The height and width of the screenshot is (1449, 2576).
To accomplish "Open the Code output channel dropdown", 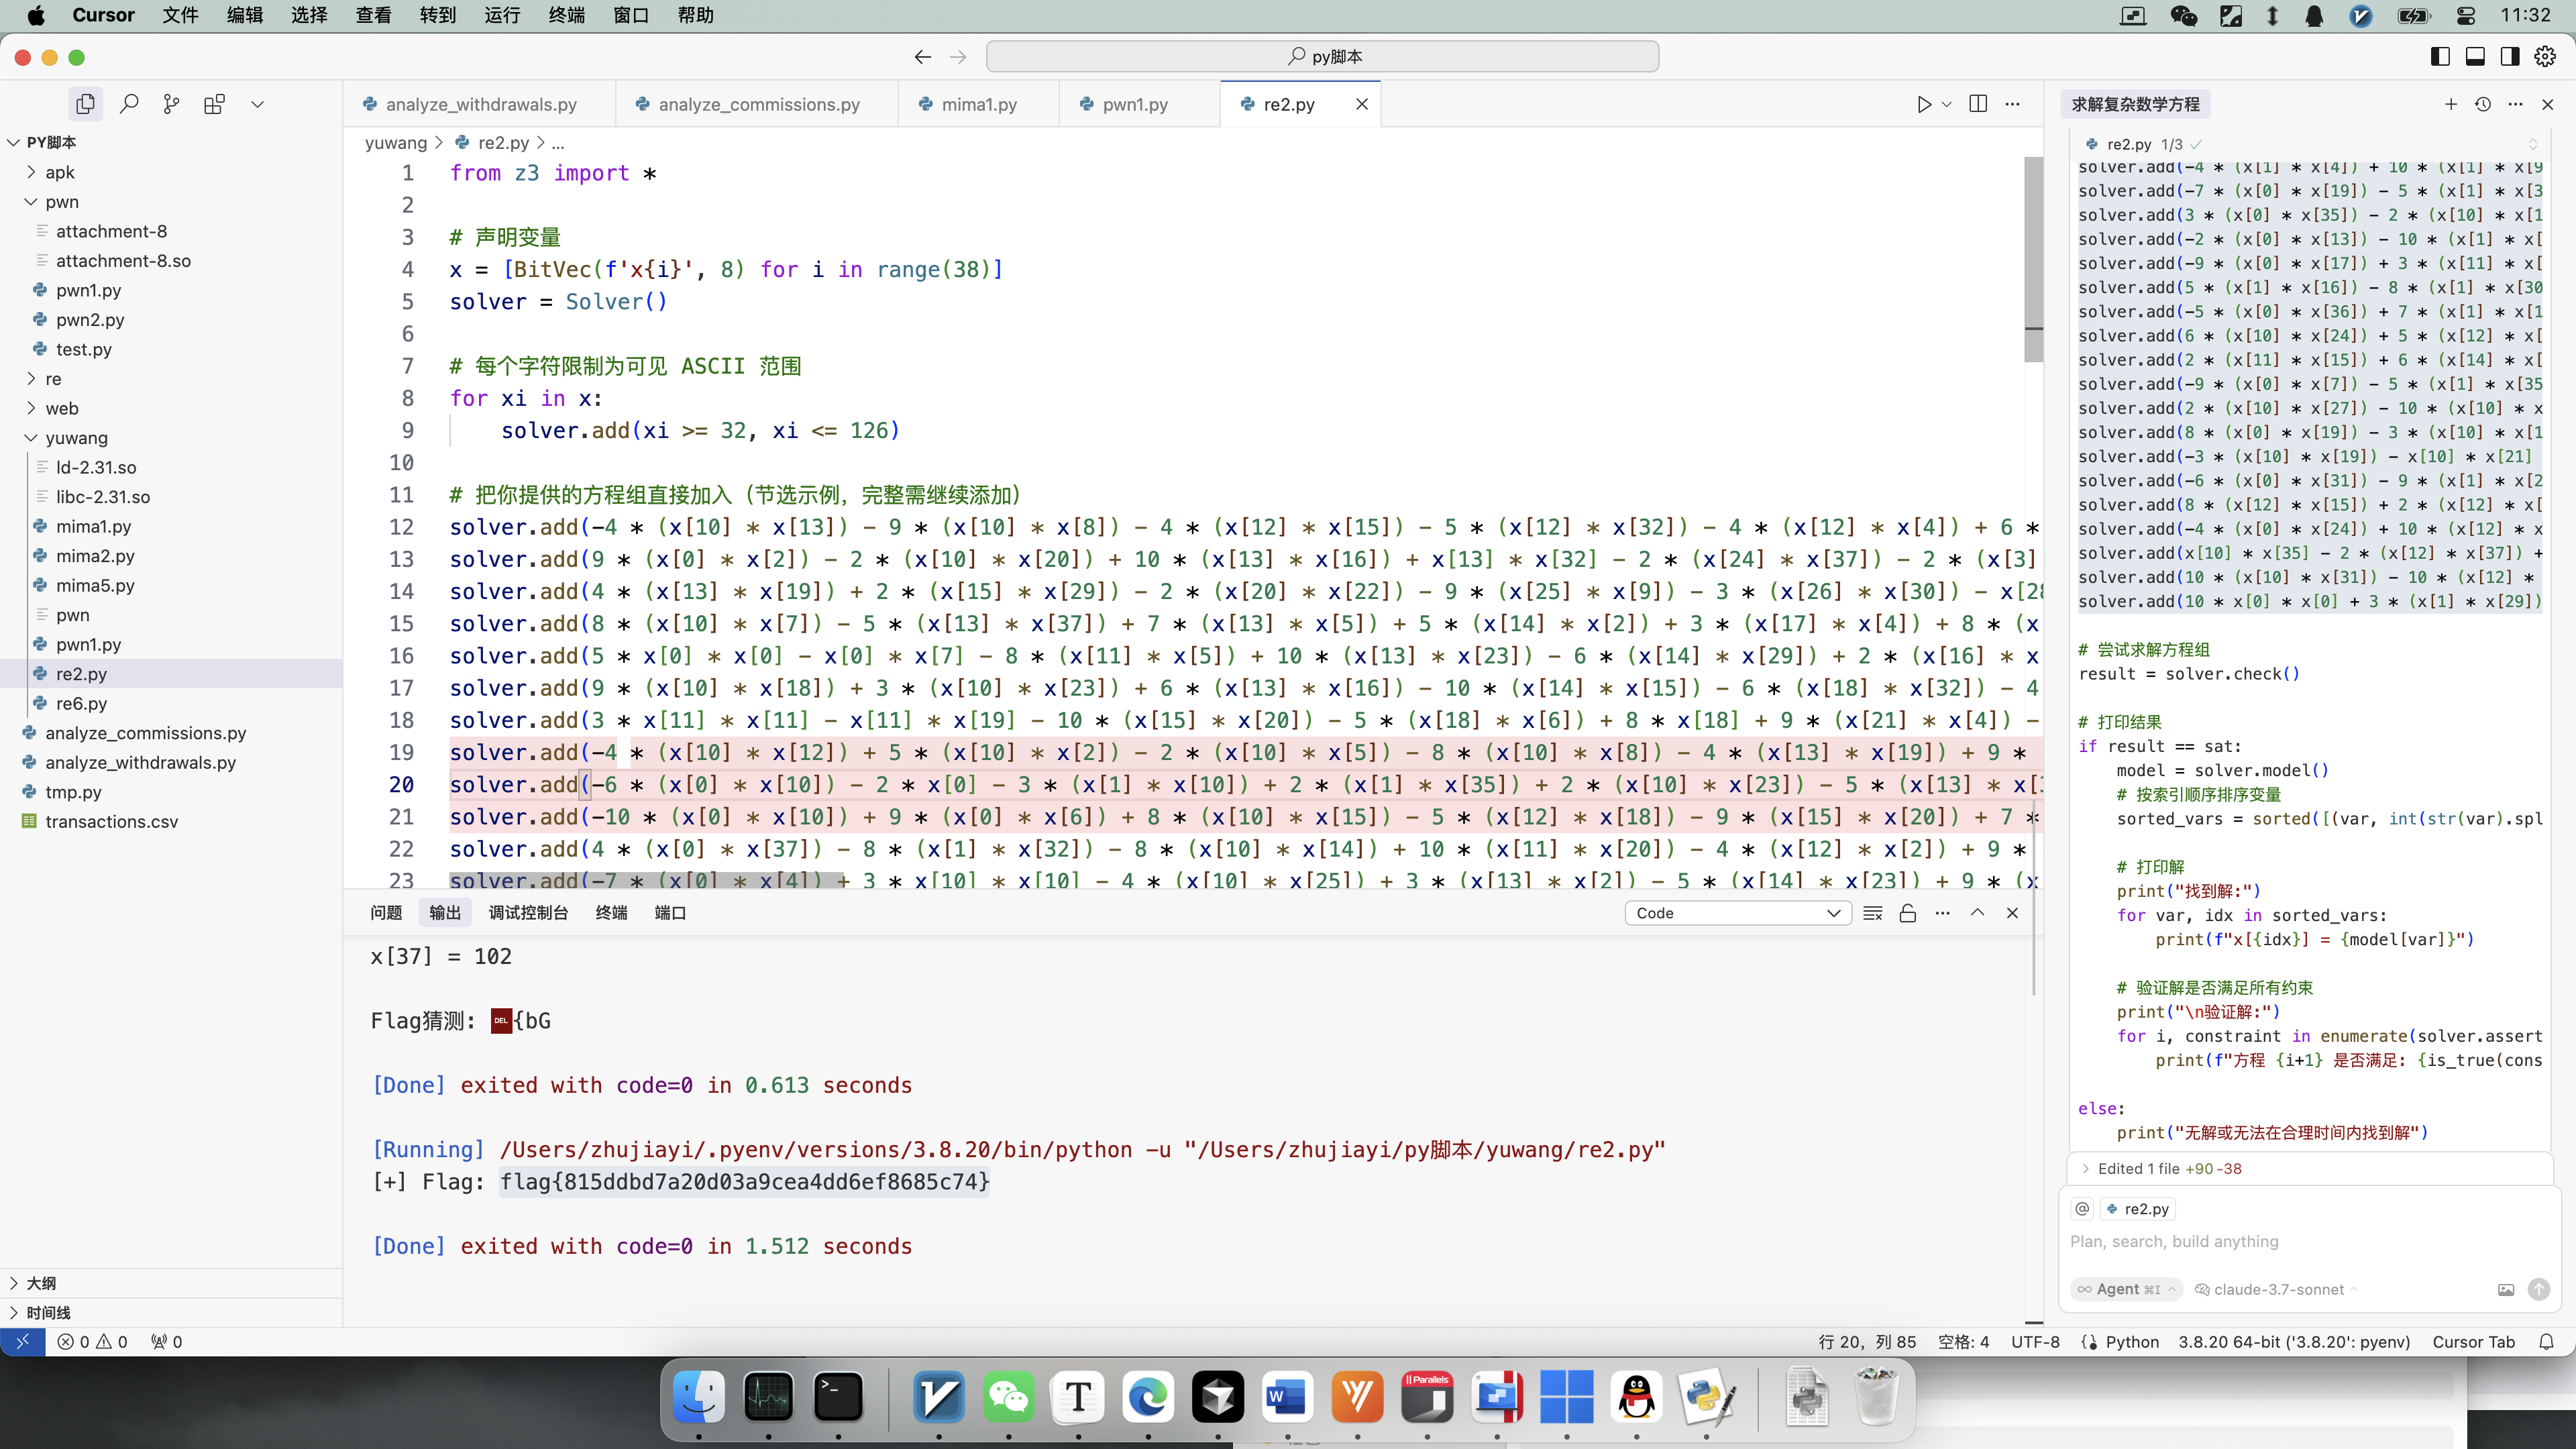I will click(x=1738, y=913).
